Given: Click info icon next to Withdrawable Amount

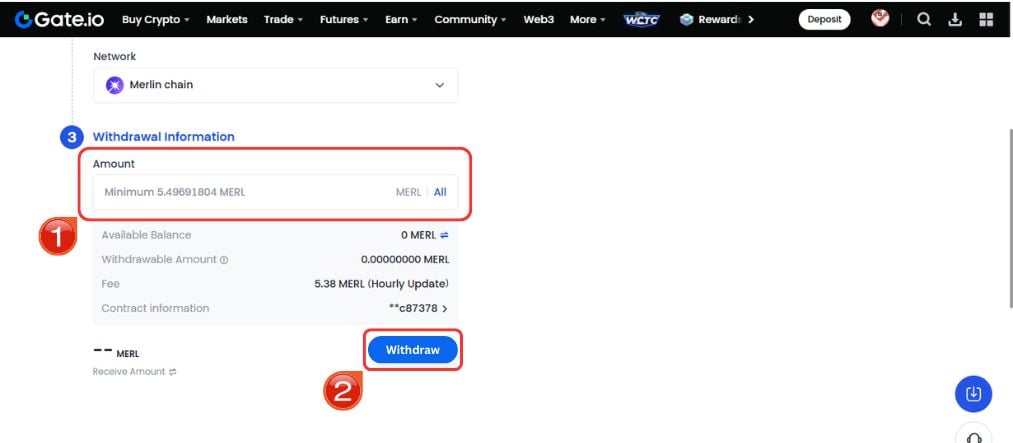Looking at the screenshot, I should pos(224,260).
